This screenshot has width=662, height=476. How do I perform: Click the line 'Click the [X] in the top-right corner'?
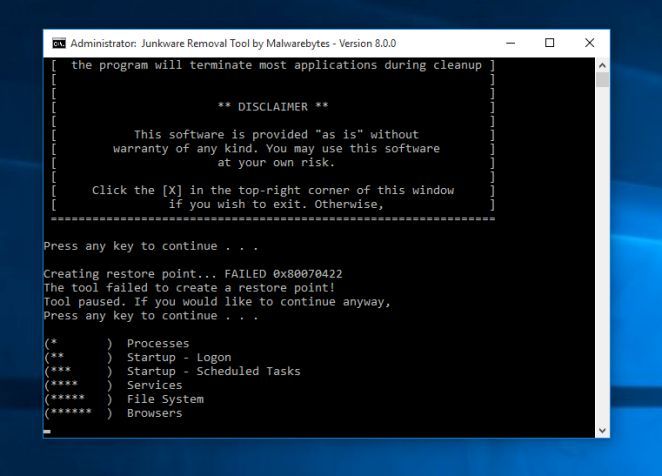pyautogui.click(x=273, y=190)
